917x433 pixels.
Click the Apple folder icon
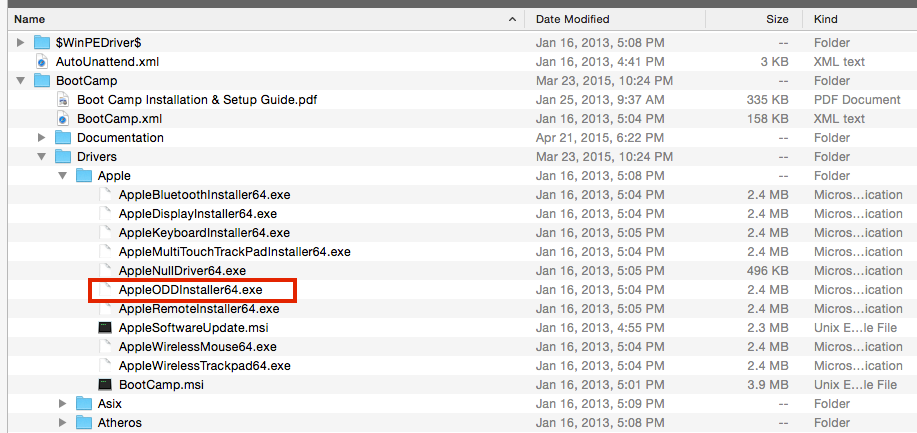pos(84,176)
